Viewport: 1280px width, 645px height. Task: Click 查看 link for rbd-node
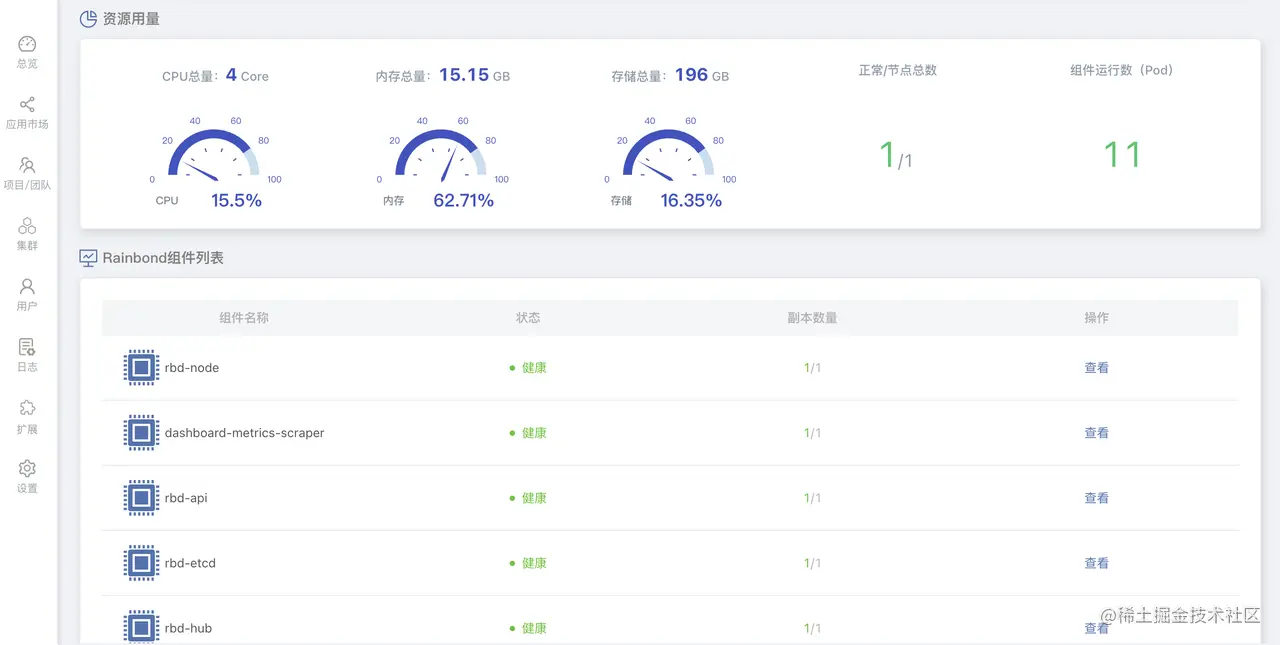[1097, 368]
